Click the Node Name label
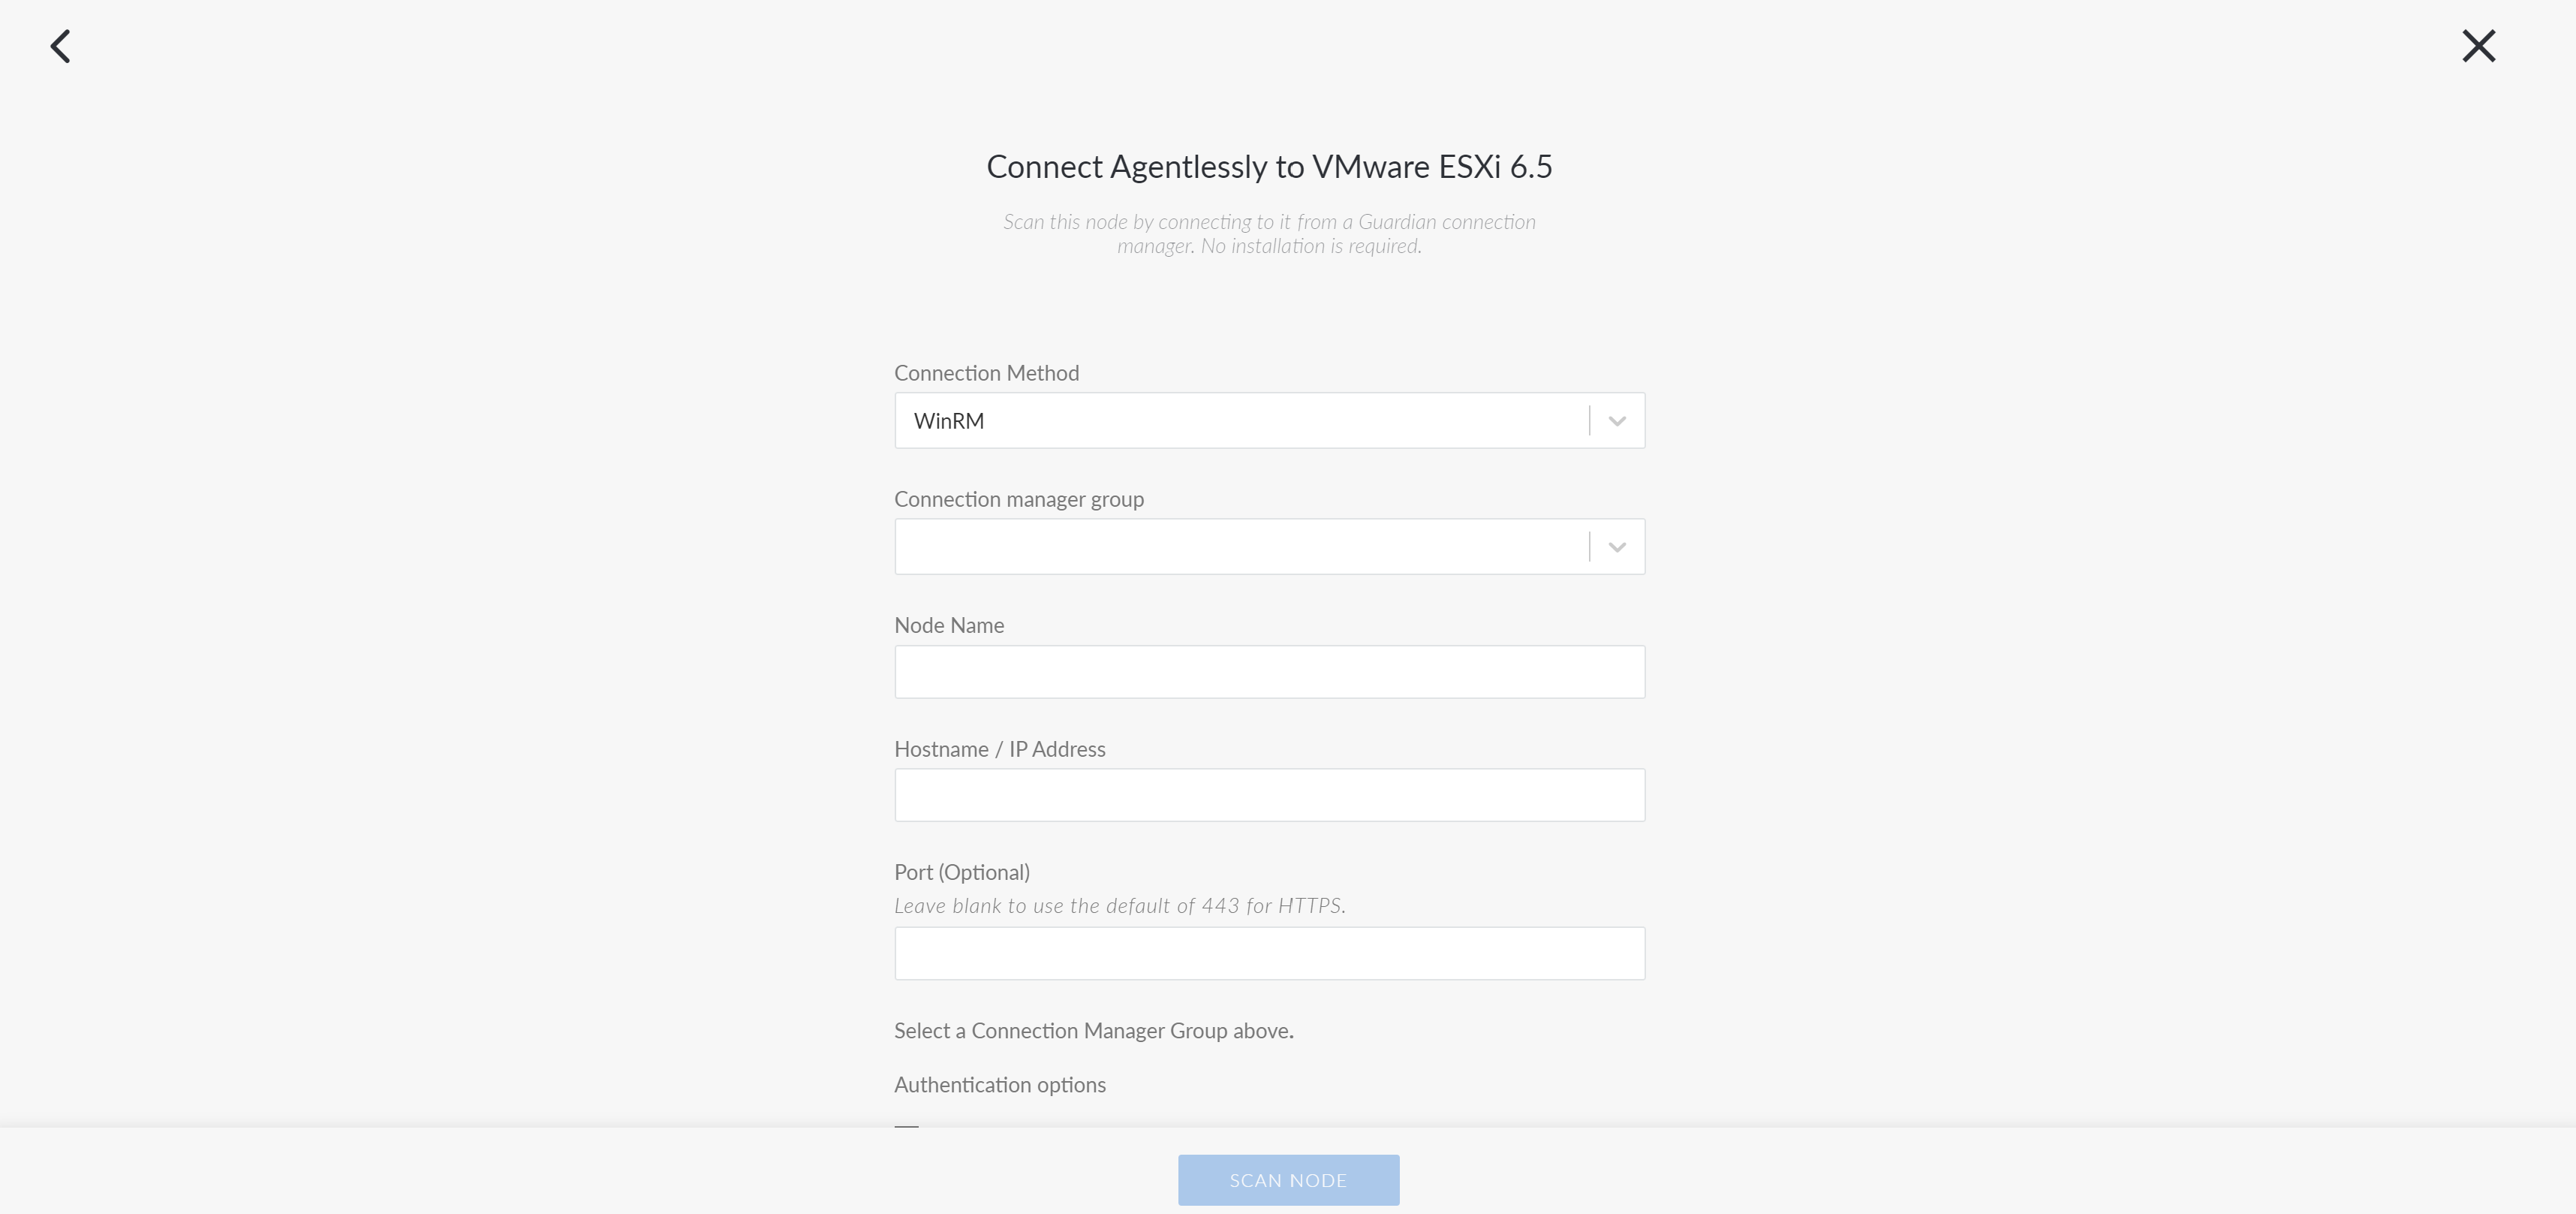This screenshot has height=1214, width=2576. [949, 625]
